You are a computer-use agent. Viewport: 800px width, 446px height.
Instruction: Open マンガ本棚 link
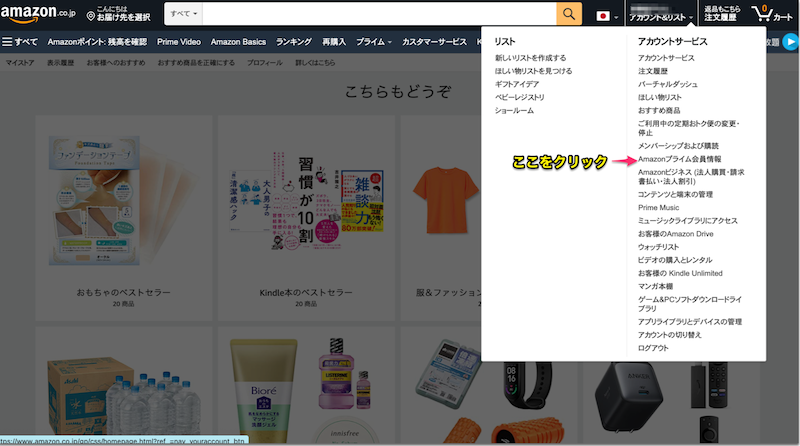pos(655,286)
